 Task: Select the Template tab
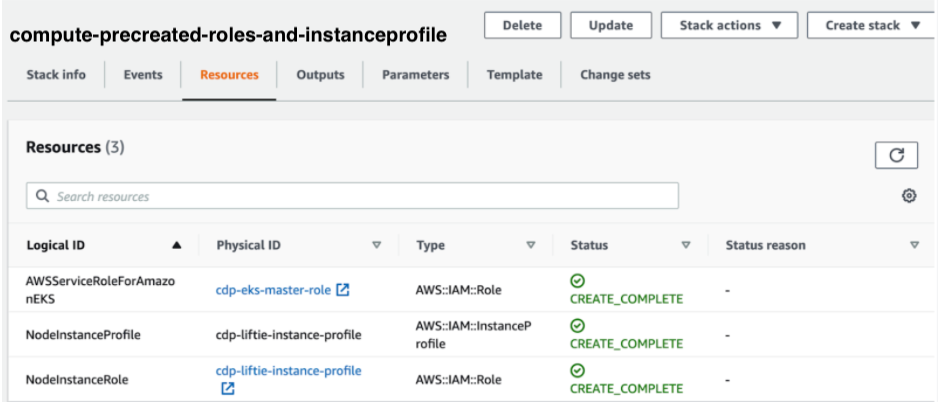[x=514, y=75]
